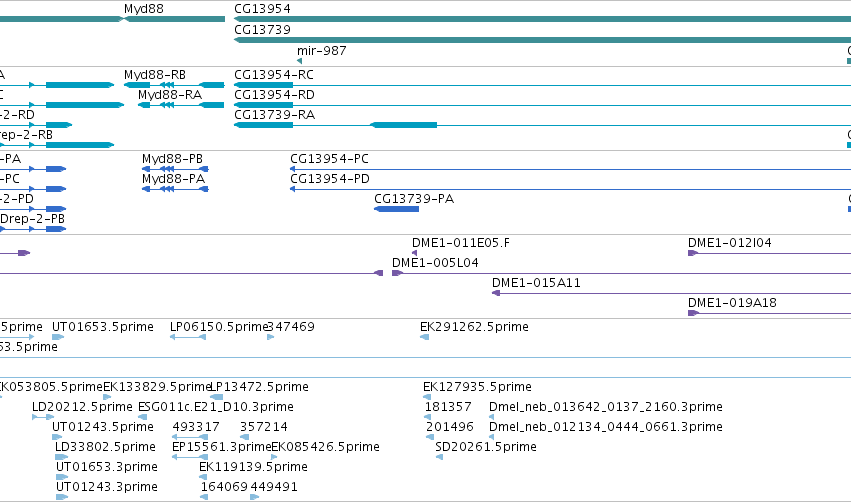Select the CG13739-RA second exon block
Viewport: 851px width, 502px height.
pyautogui.click(x=403, y=125)
